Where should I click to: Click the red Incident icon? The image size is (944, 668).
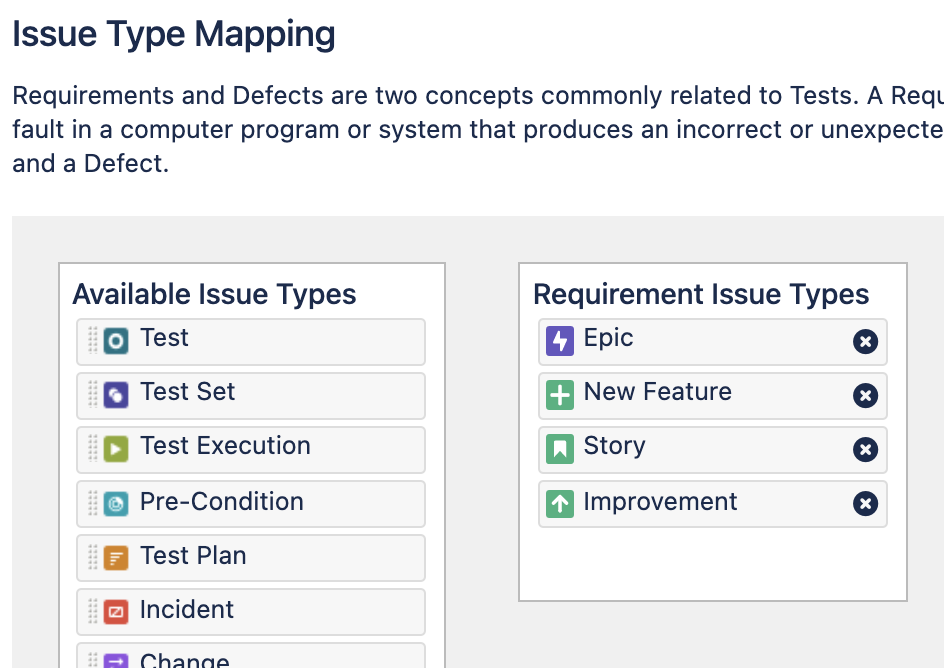tap(117, 612)
